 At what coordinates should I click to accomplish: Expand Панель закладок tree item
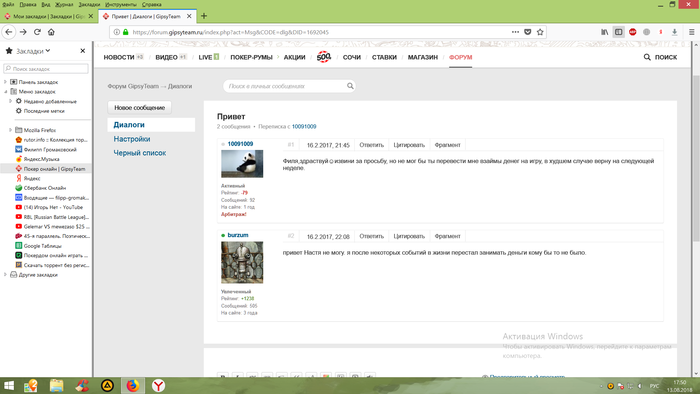tap(5, 82)
